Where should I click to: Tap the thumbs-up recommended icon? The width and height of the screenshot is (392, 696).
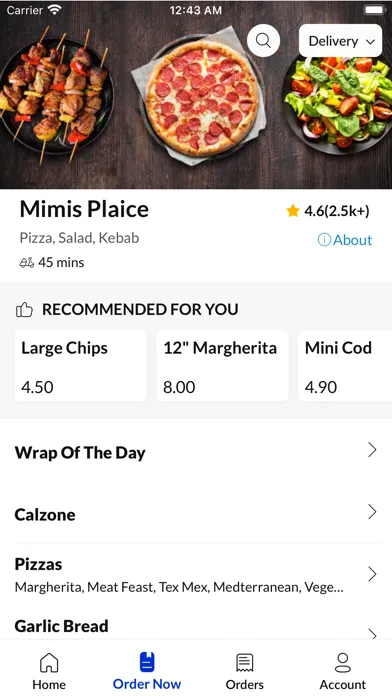[x=24, y=309]
